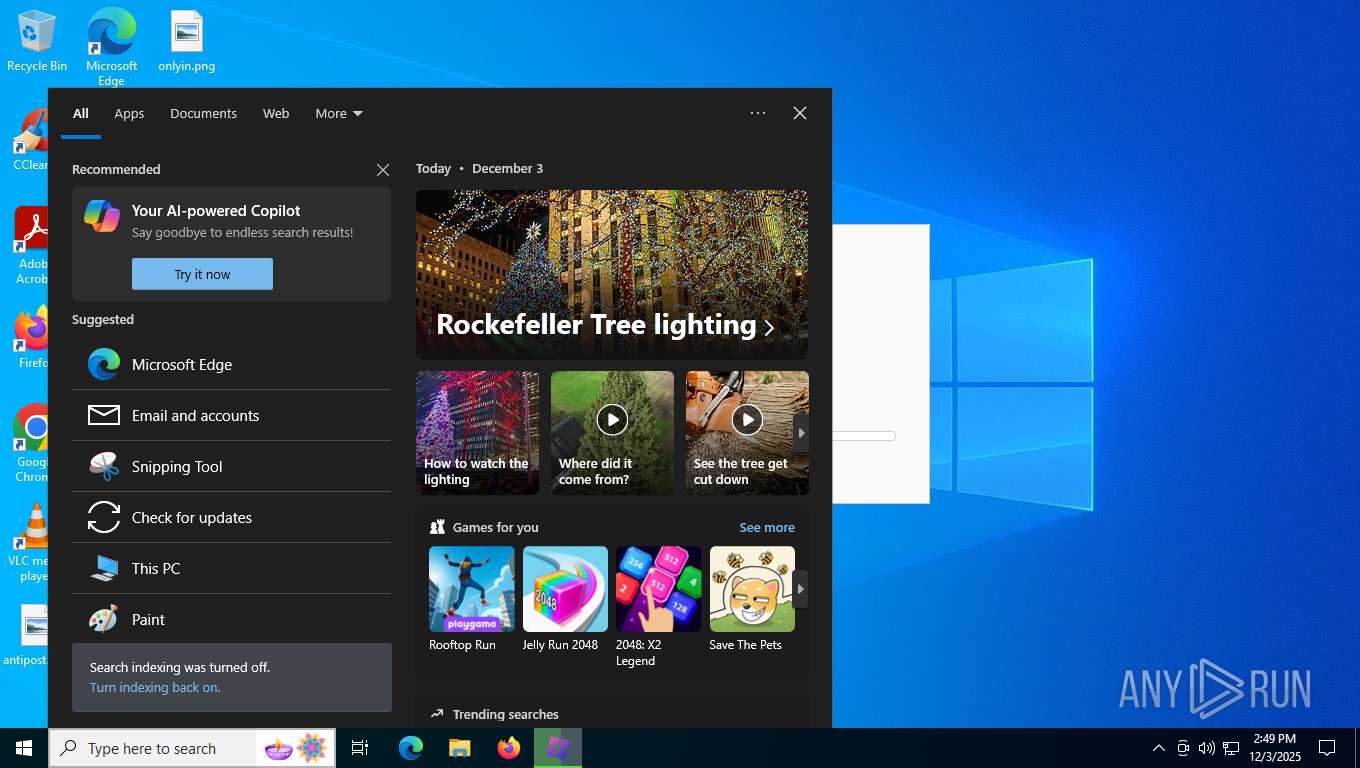Open Firefox from the taskbar
1360x768 pixels.
click(x=509, y=748)
